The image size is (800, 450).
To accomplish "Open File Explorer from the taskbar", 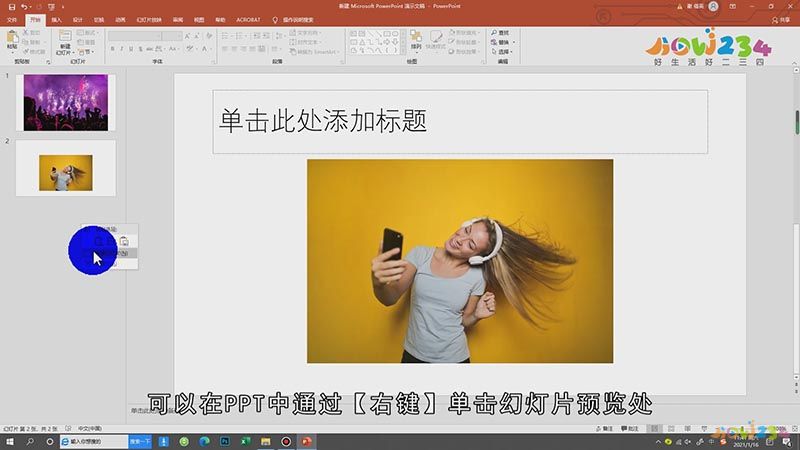I will tap(265, 442).
